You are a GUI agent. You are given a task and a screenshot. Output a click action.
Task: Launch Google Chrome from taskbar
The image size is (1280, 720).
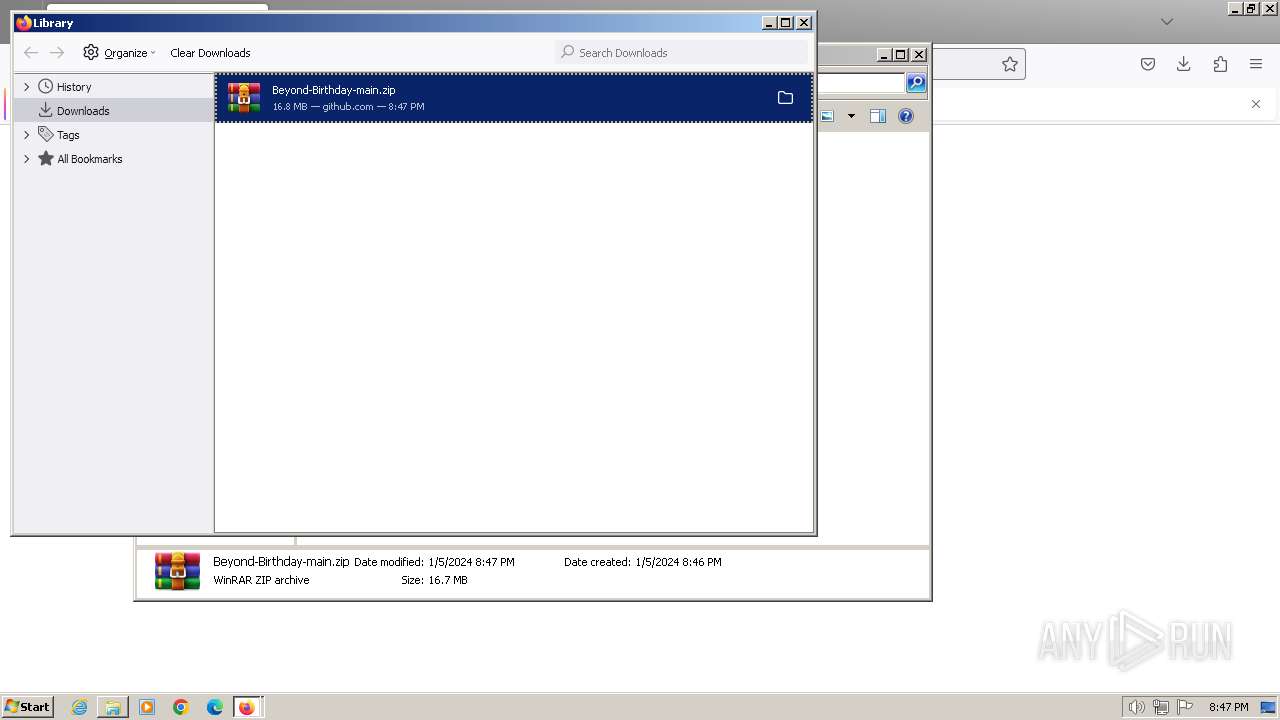click(181, 707)
